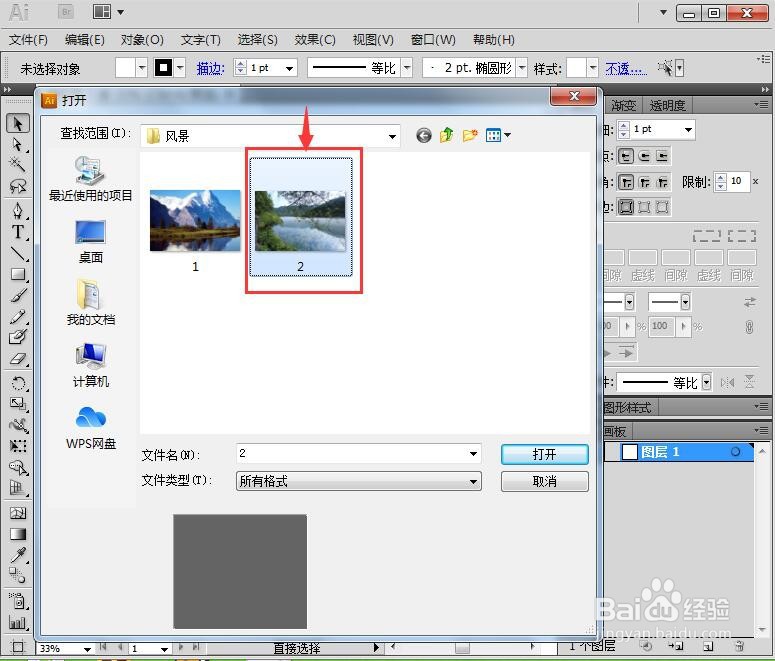The height and width of the screenshot is (661, 775).
Task: Select the Pen tool
Action: [x=18, y=210]
